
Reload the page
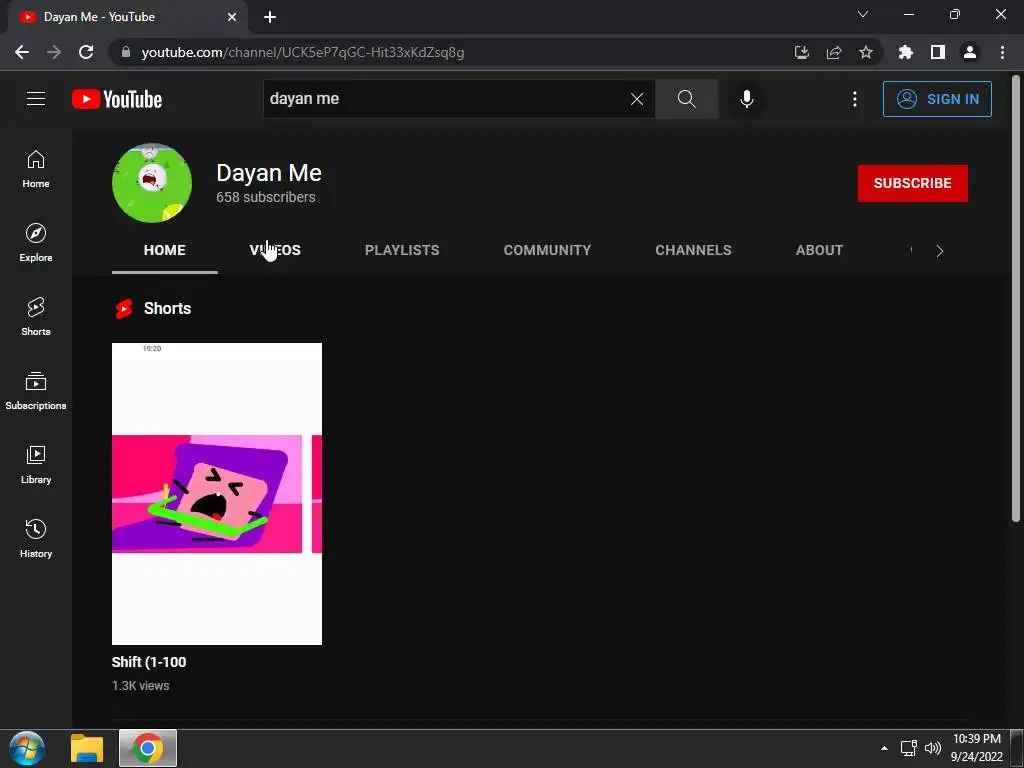pyautogui.click(x=86, y=52)
